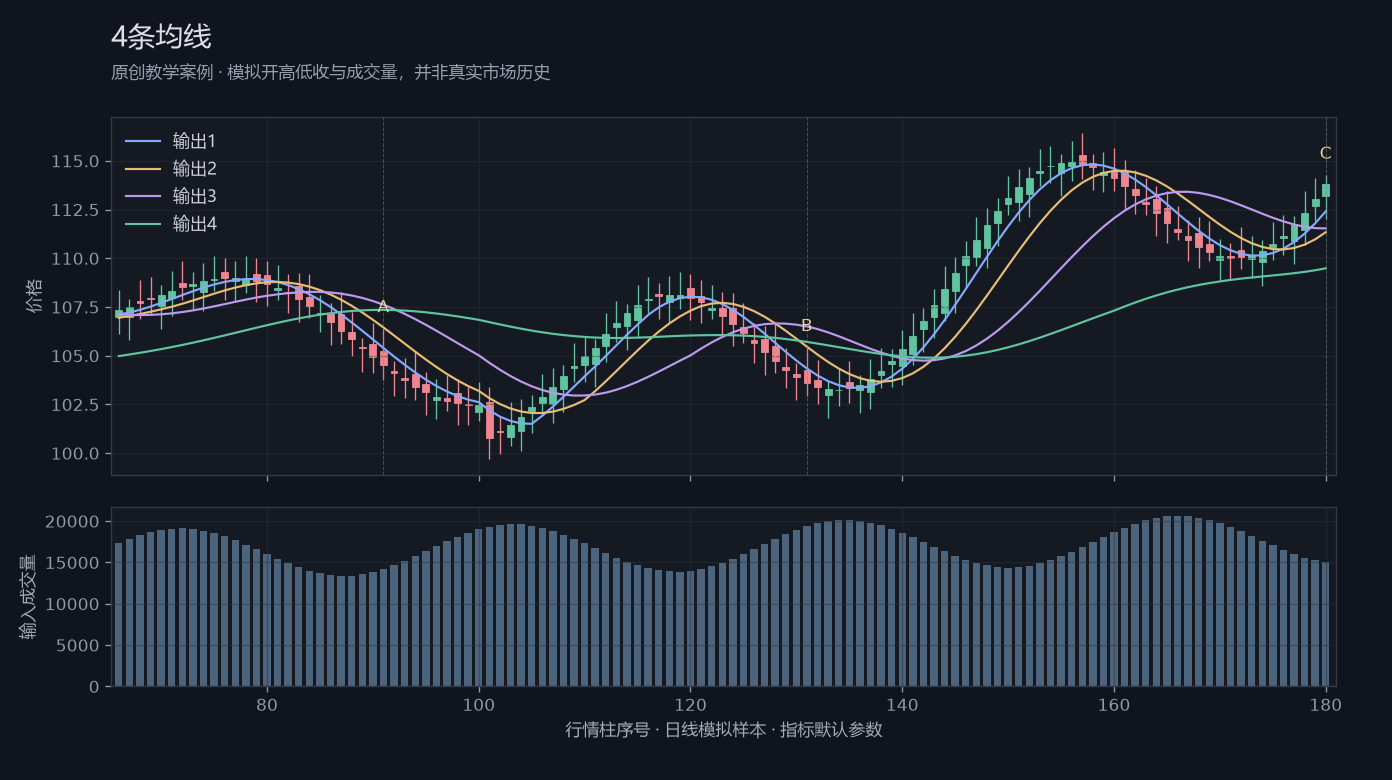Click the green 输出4 legend line swatch
1392x780 pixels.
(x=143, y=224)
